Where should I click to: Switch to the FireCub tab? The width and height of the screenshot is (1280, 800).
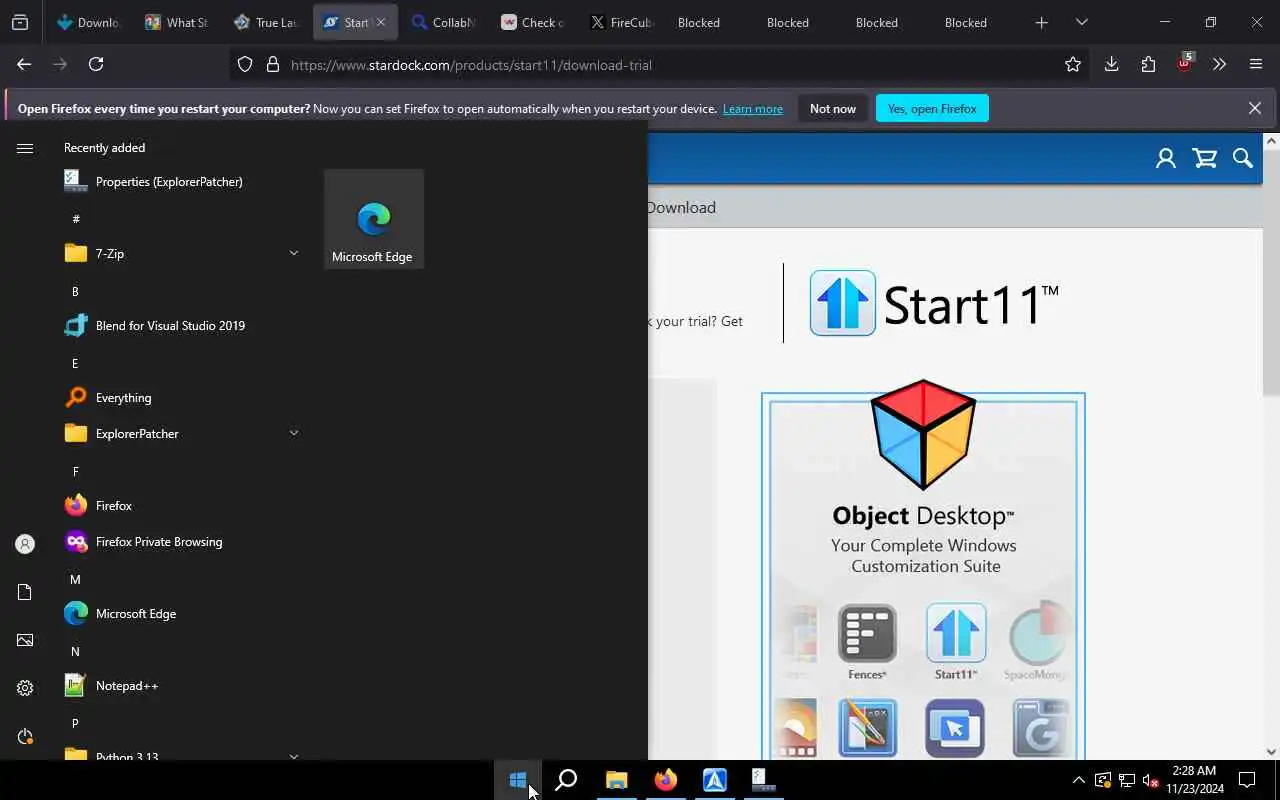621,22
